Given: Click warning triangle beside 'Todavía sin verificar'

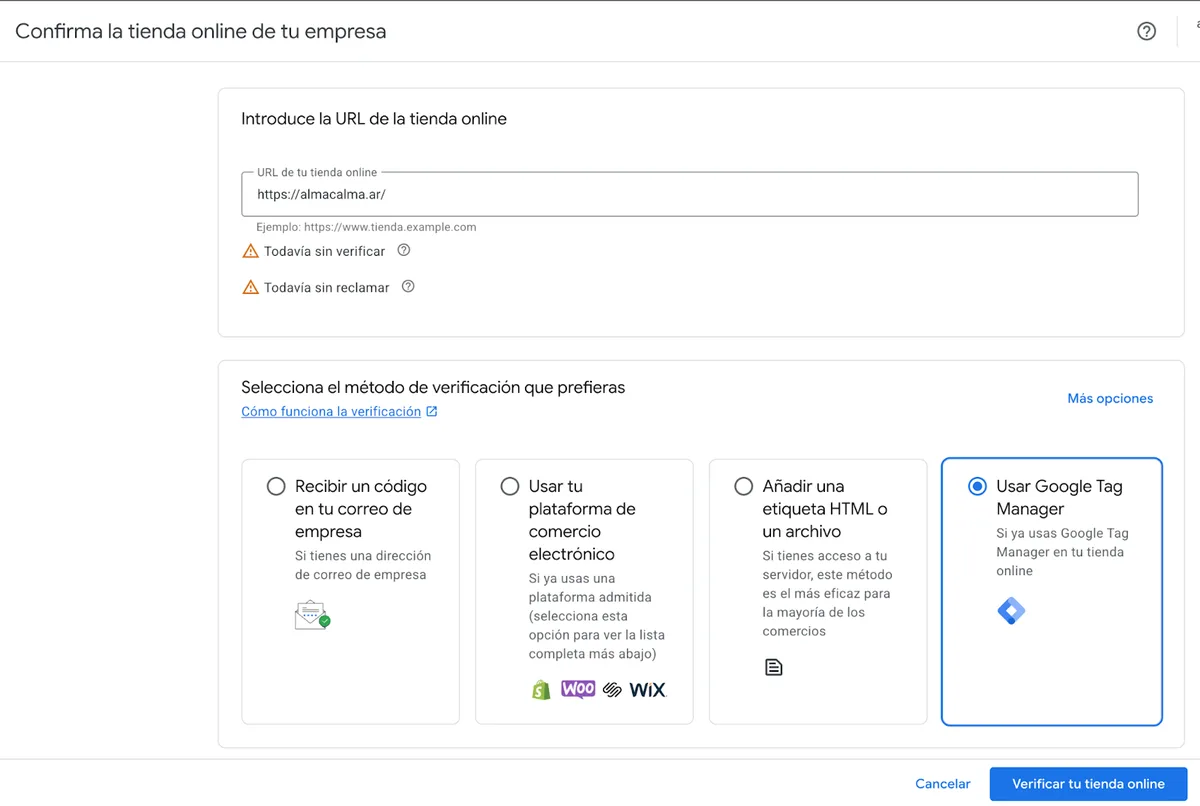Looking at the screenshot, I should click(x=250, y=252).
